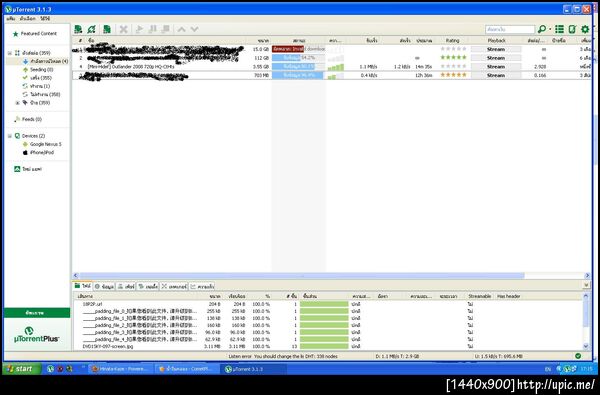Switch to the Info tab
600x395 pixels.
pos(104,286)
